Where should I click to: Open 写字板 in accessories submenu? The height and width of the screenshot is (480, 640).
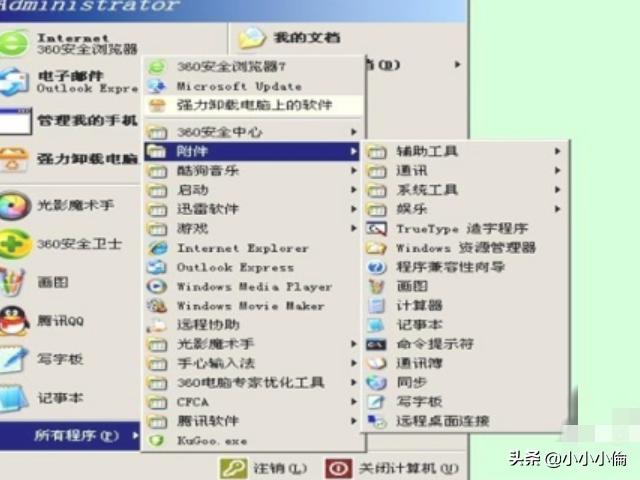(x=464, y=402)
